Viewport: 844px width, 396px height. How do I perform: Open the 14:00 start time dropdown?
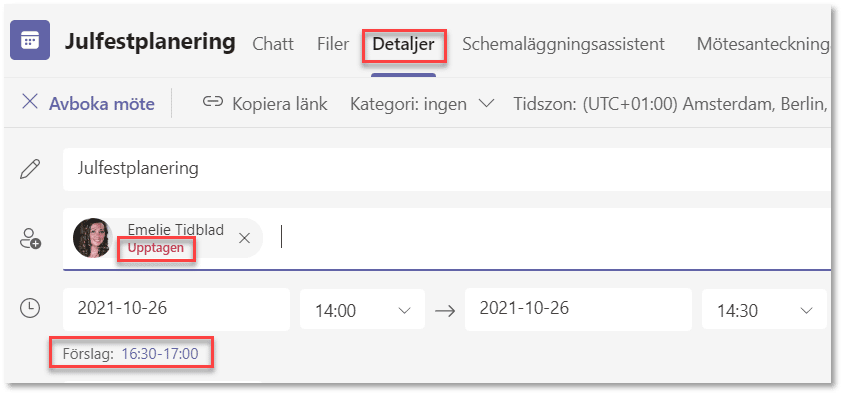pos(362,310)
